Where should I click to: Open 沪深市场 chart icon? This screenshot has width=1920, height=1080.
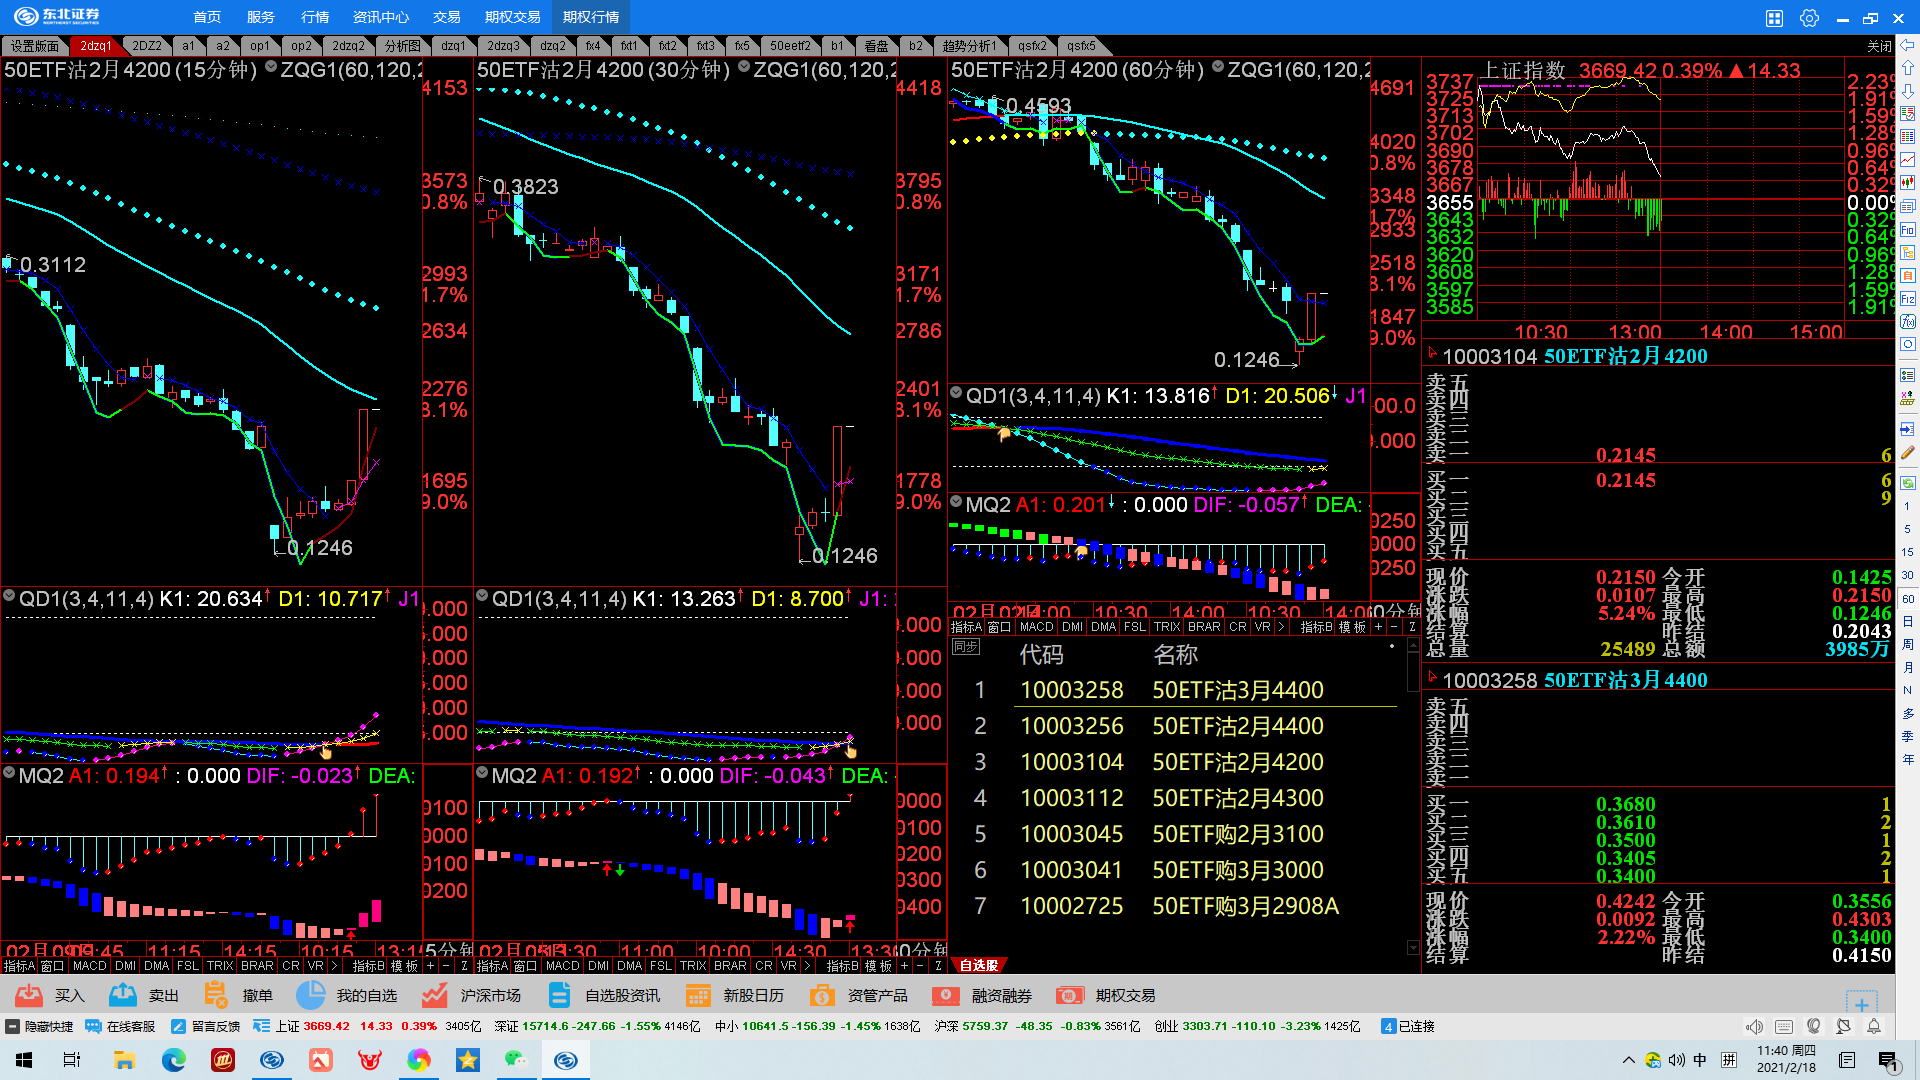pyautogui.click(x=435, y=995)
